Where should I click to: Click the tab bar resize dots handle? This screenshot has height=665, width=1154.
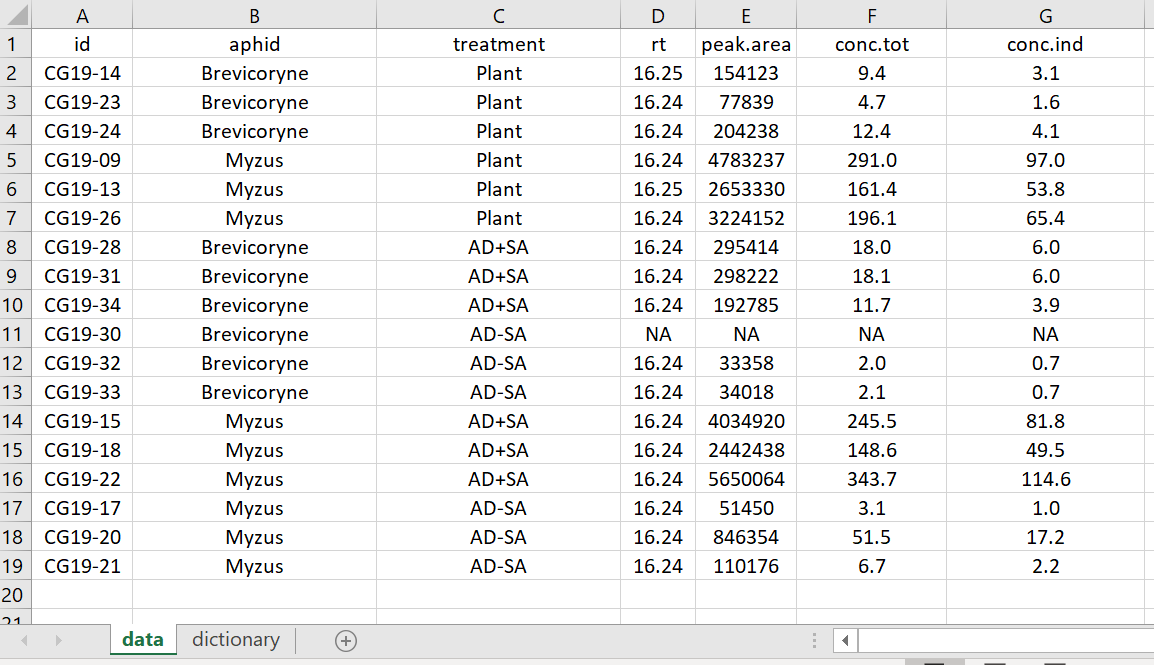(x=814, y=641)
